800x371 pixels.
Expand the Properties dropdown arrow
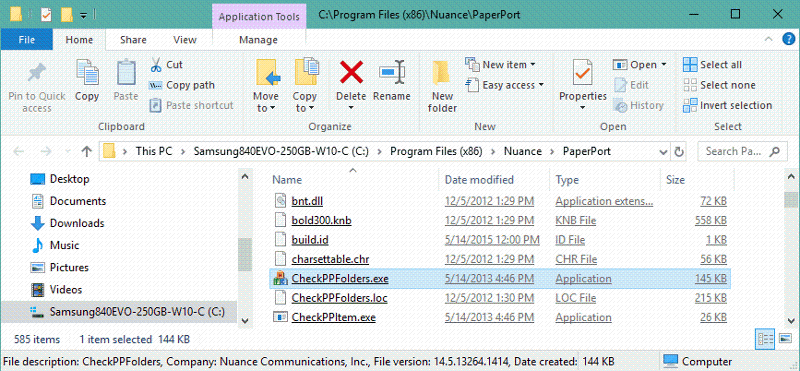583,108
